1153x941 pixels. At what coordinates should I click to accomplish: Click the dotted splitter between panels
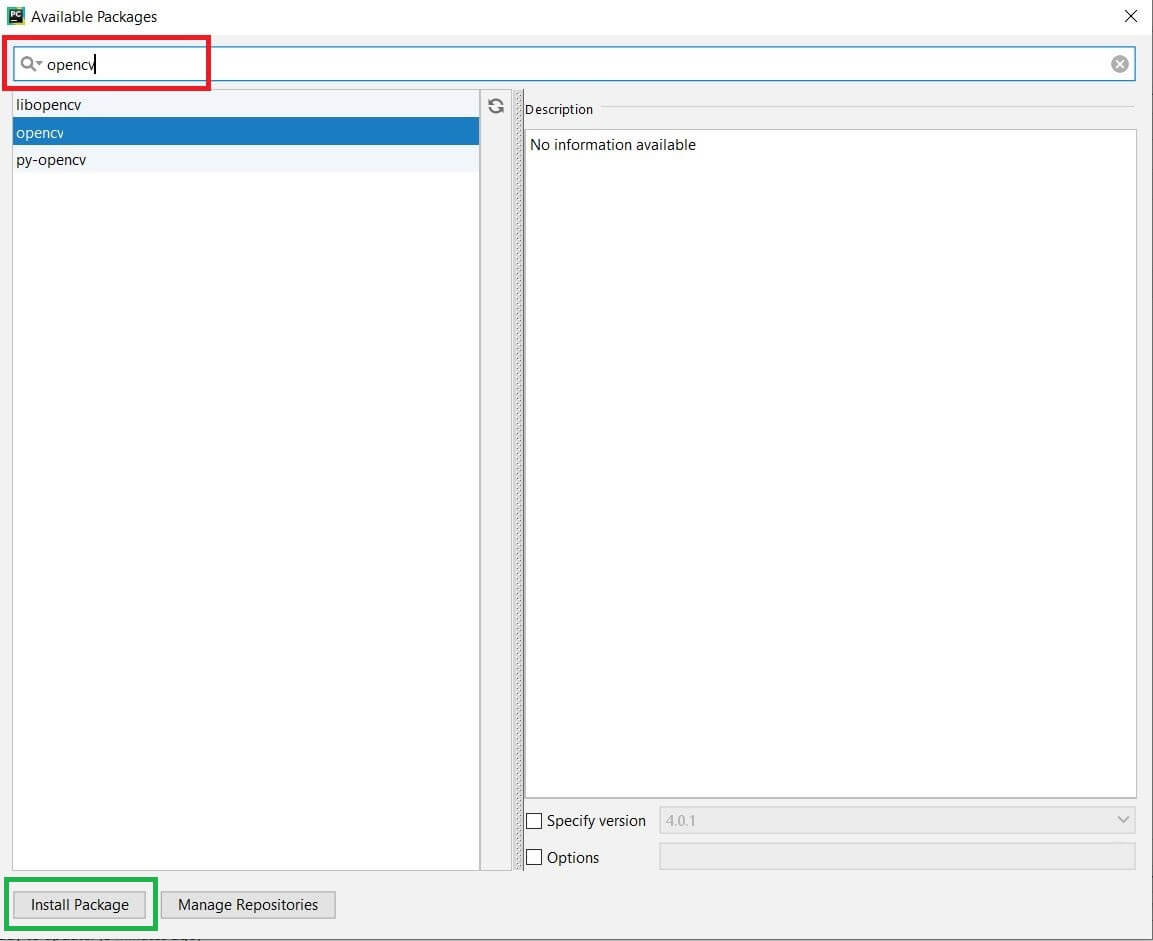pyautogui.click(x=518, y=480)
